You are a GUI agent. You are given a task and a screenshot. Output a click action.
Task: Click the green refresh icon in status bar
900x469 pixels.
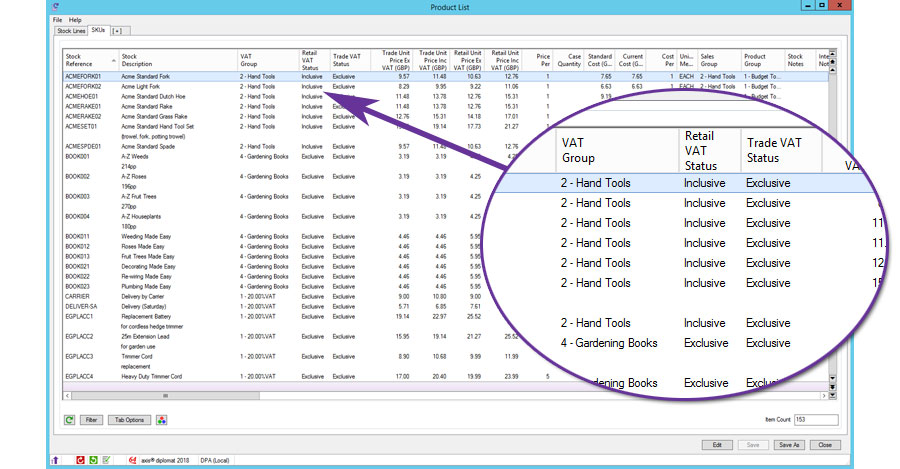click(x=94, y=460)
